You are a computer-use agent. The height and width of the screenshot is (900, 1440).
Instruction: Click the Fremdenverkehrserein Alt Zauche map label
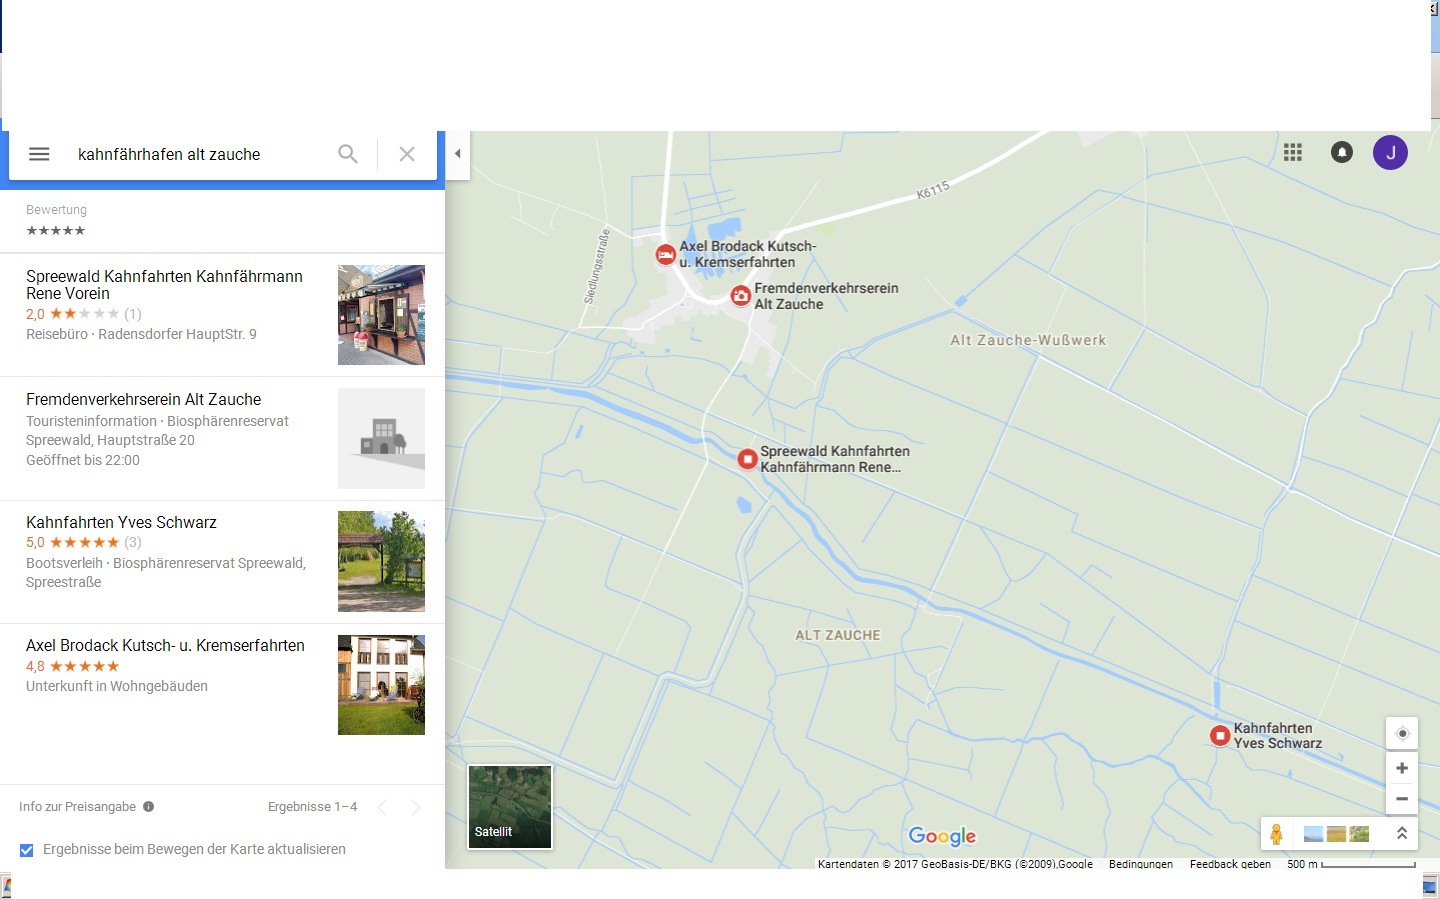coord(826,296)
